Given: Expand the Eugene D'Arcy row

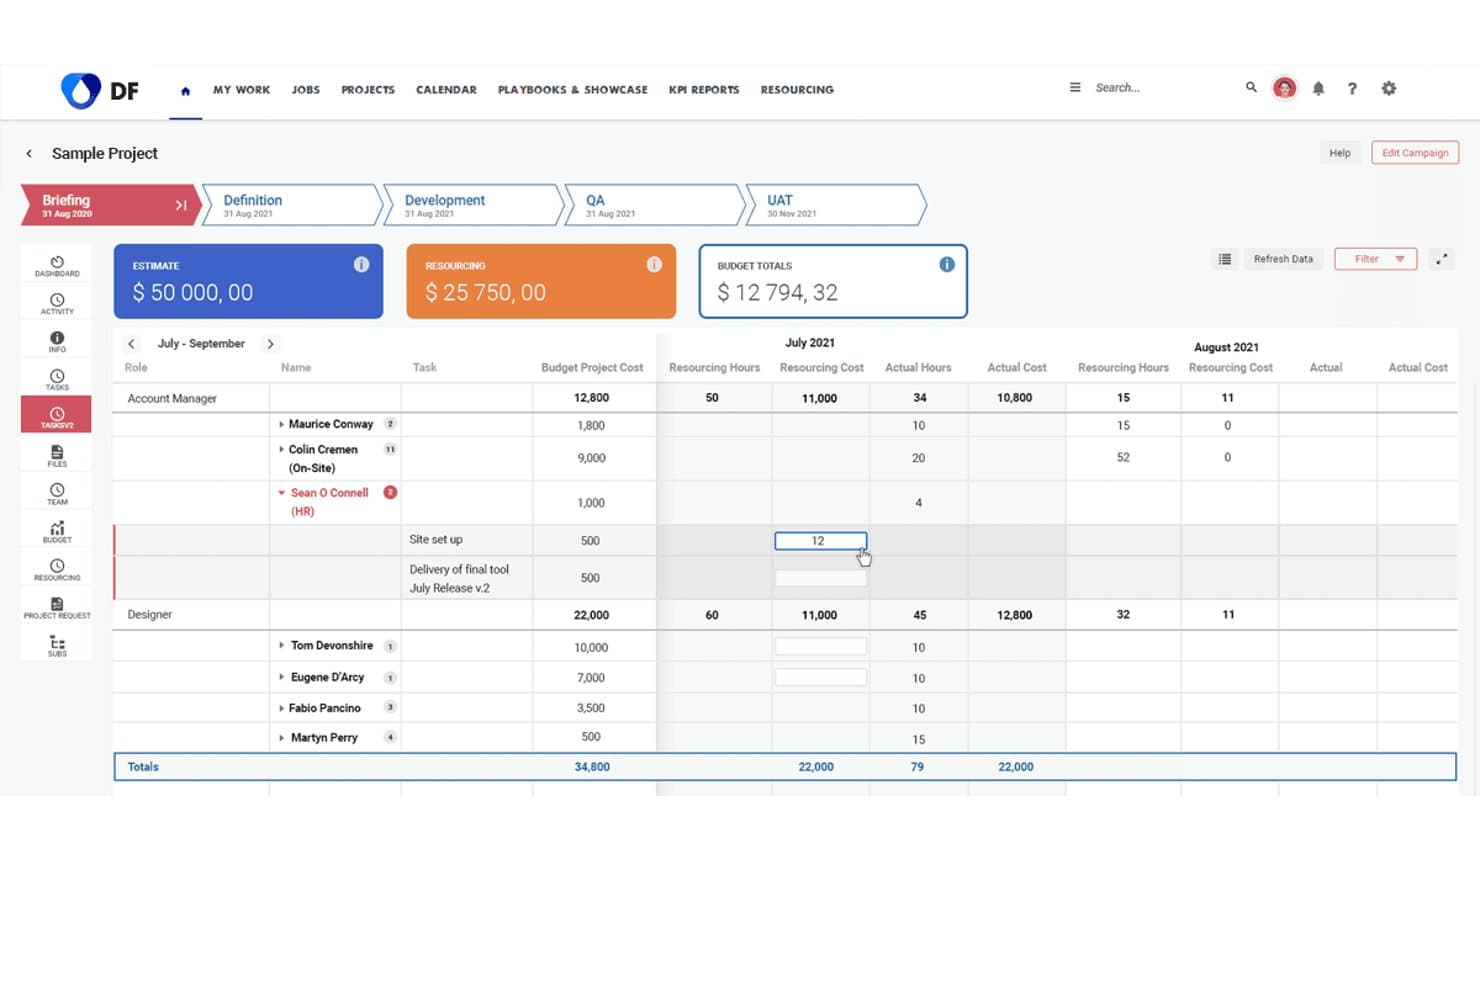Looking at the screenshot, I should coord(281,678).
